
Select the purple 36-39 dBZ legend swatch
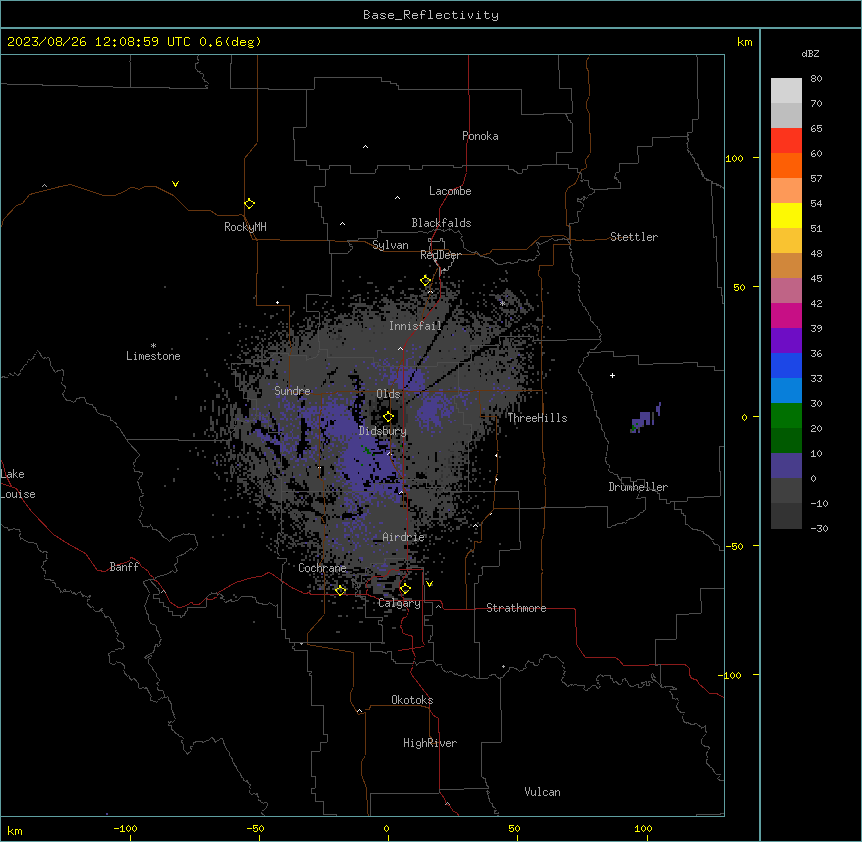coord(786,340)
